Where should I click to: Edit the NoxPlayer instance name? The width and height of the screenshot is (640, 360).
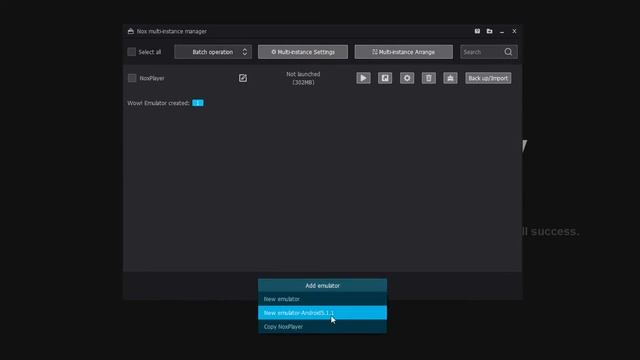[x=243, y=78]
